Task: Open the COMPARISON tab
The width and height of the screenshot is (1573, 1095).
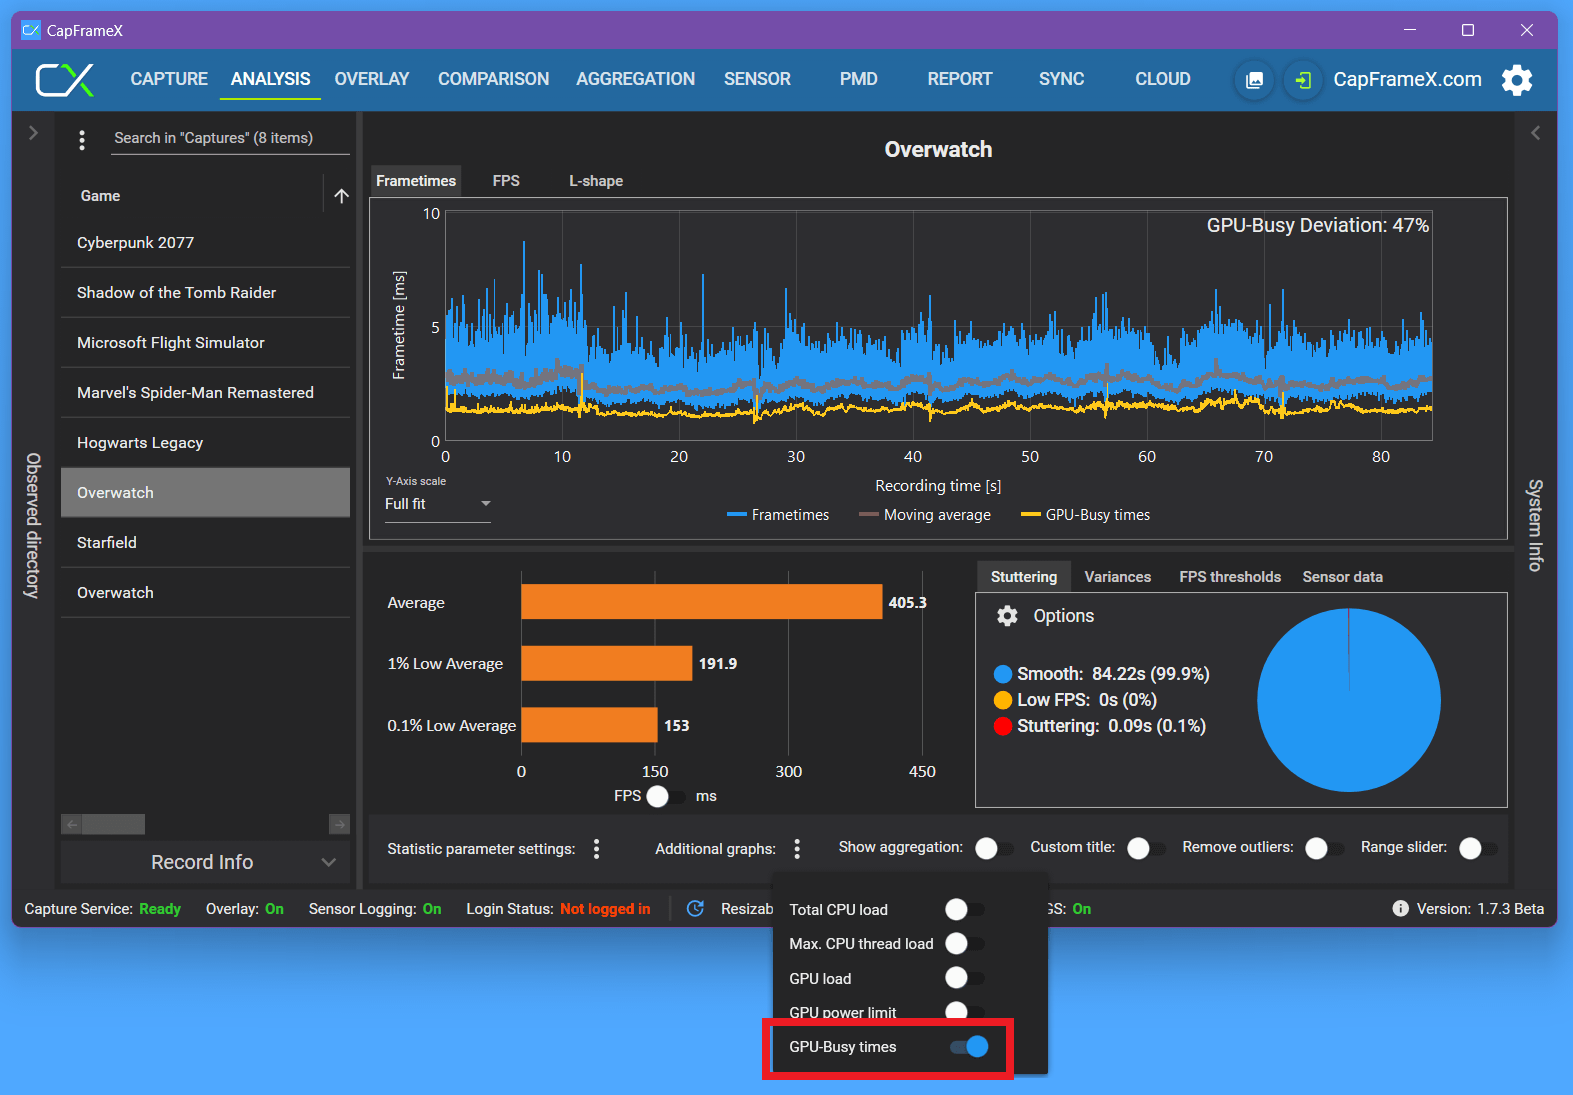Action: (493, 79)
